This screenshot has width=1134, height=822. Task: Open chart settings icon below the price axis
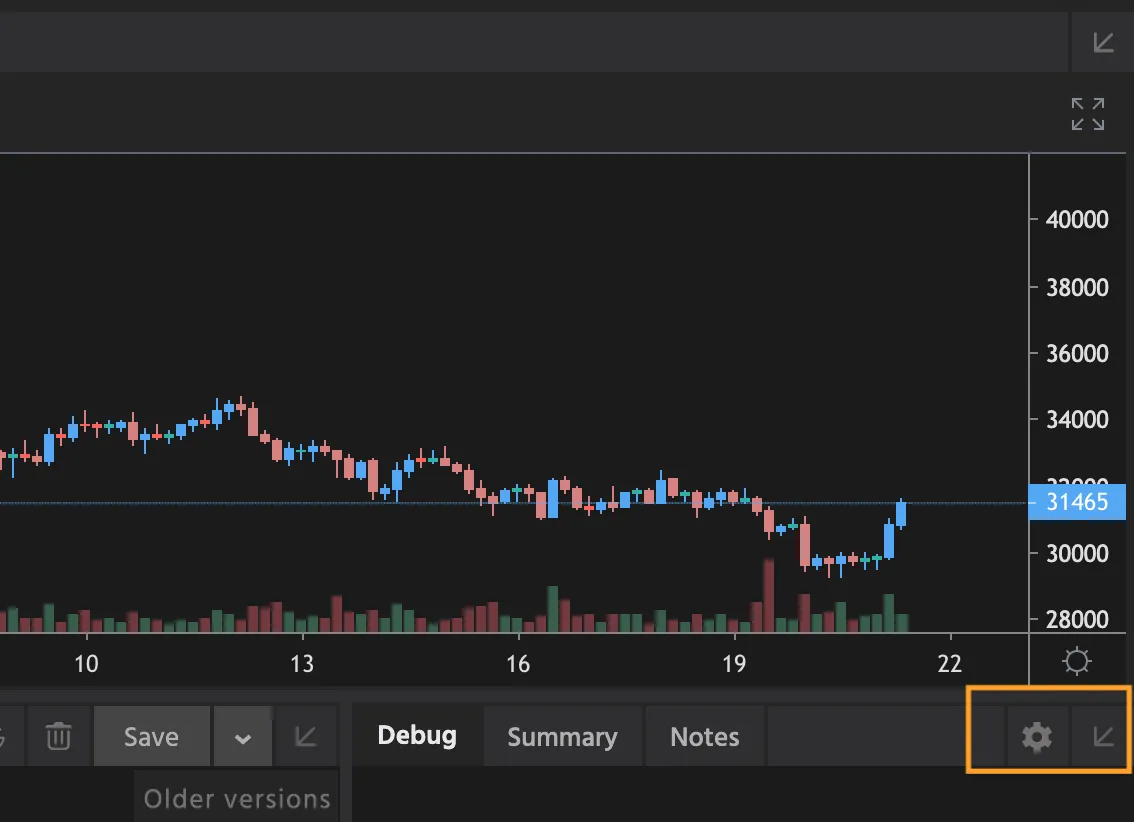click(1077, 662)
